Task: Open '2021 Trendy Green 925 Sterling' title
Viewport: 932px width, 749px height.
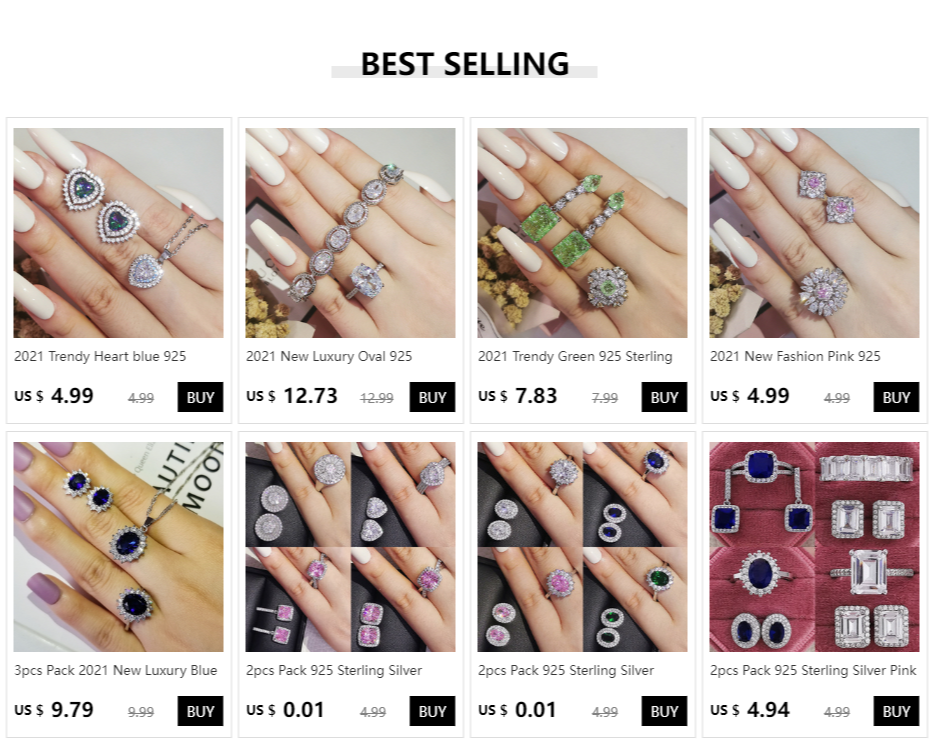Action: [x=575, y=356]
